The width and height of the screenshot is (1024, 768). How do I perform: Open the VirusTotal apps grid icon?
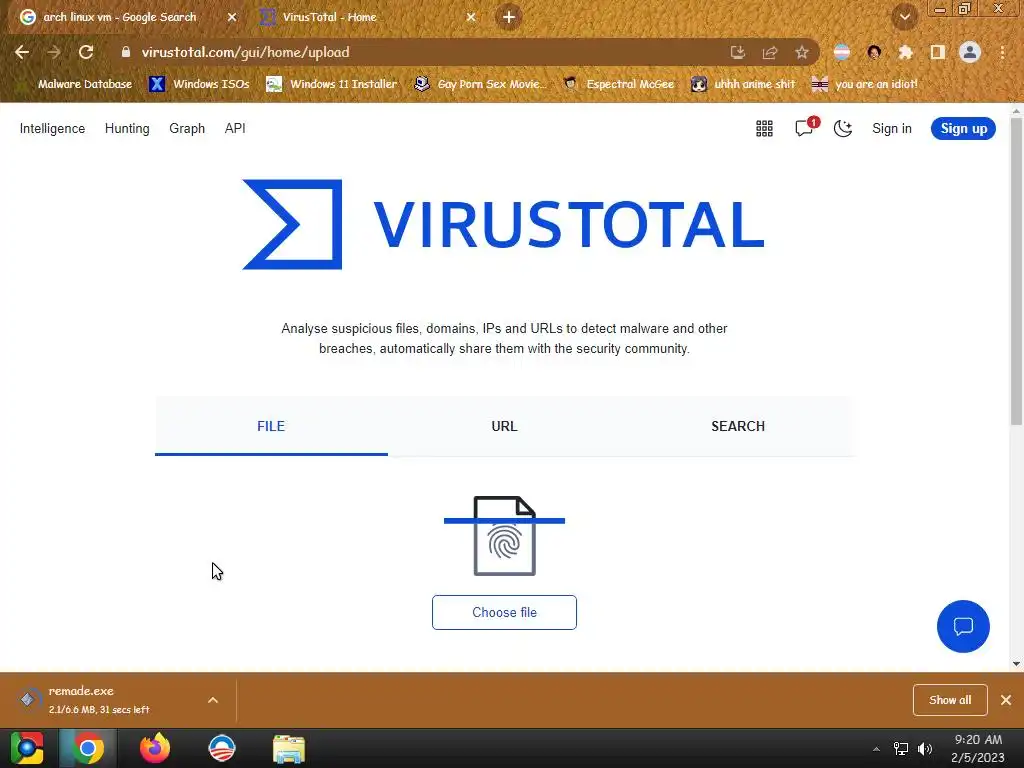coord(764,129)
